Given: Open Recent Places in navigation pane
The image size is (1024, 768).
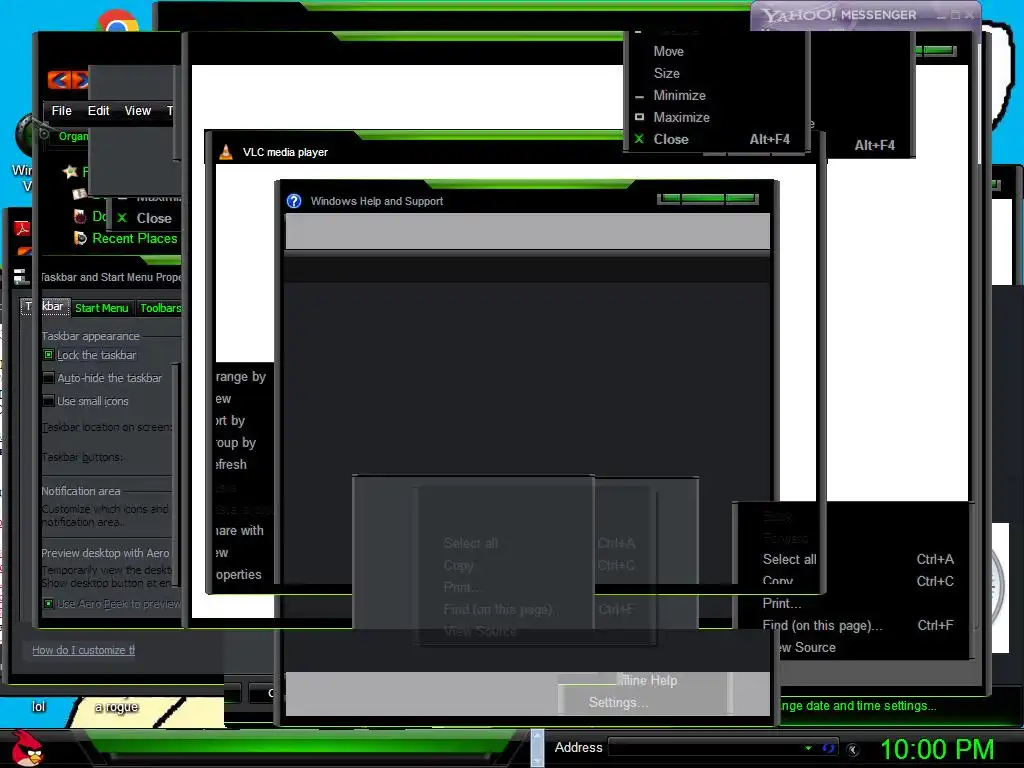Looking at the screenshot, I should (135, 238).
